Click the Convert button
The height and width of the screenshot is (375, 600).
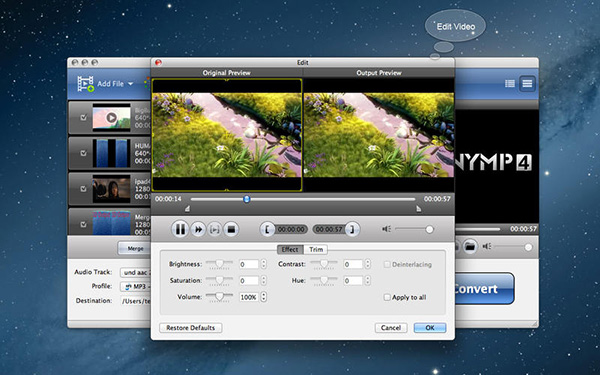pyautogui.click(x=484, y=289)
